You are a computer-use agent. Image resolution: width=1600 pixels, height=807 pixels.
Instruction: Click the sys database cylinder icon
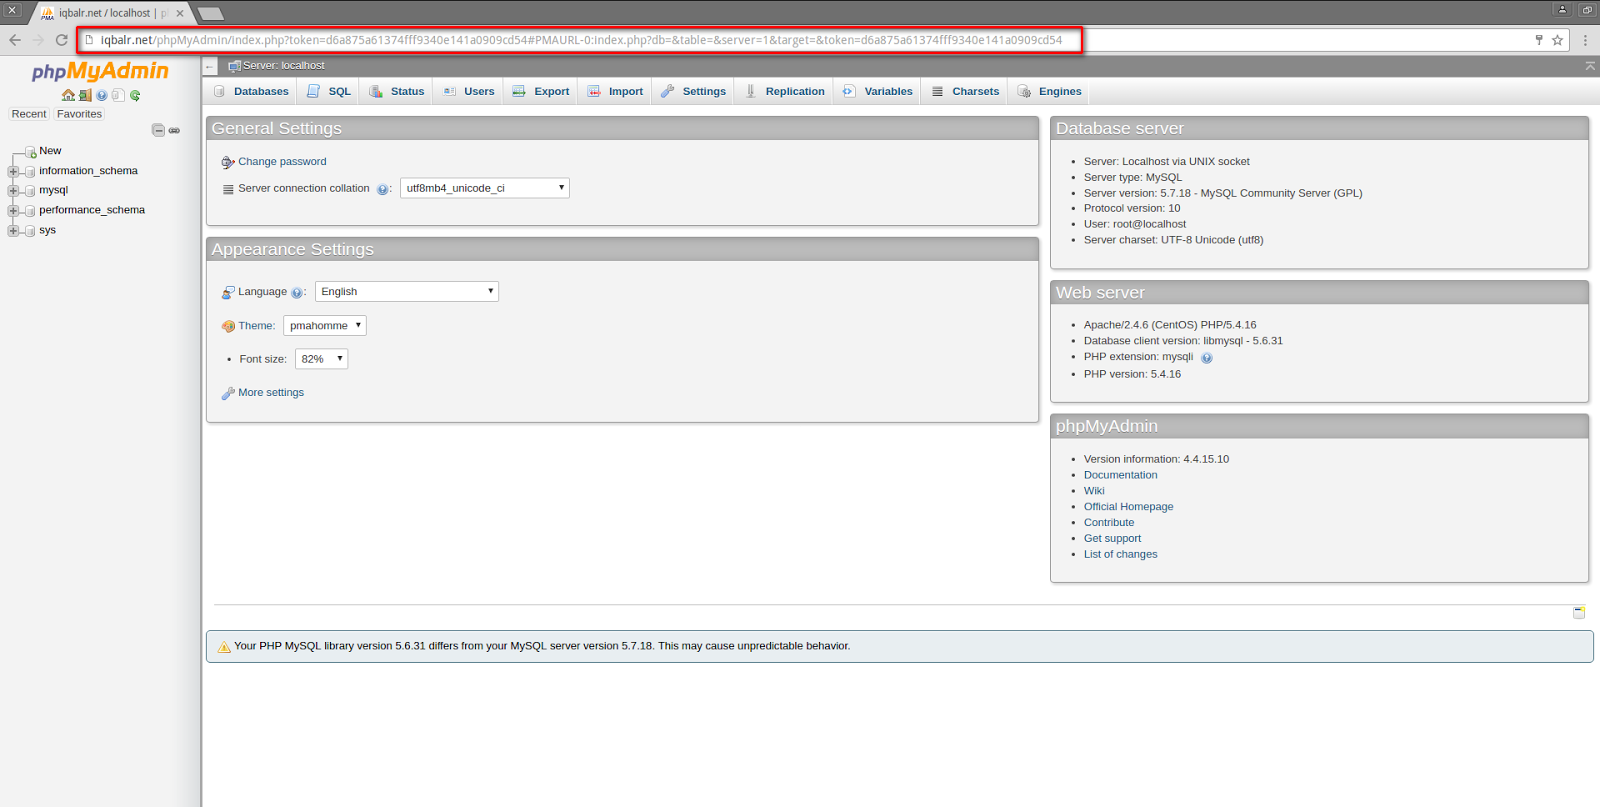coord(30,231)
